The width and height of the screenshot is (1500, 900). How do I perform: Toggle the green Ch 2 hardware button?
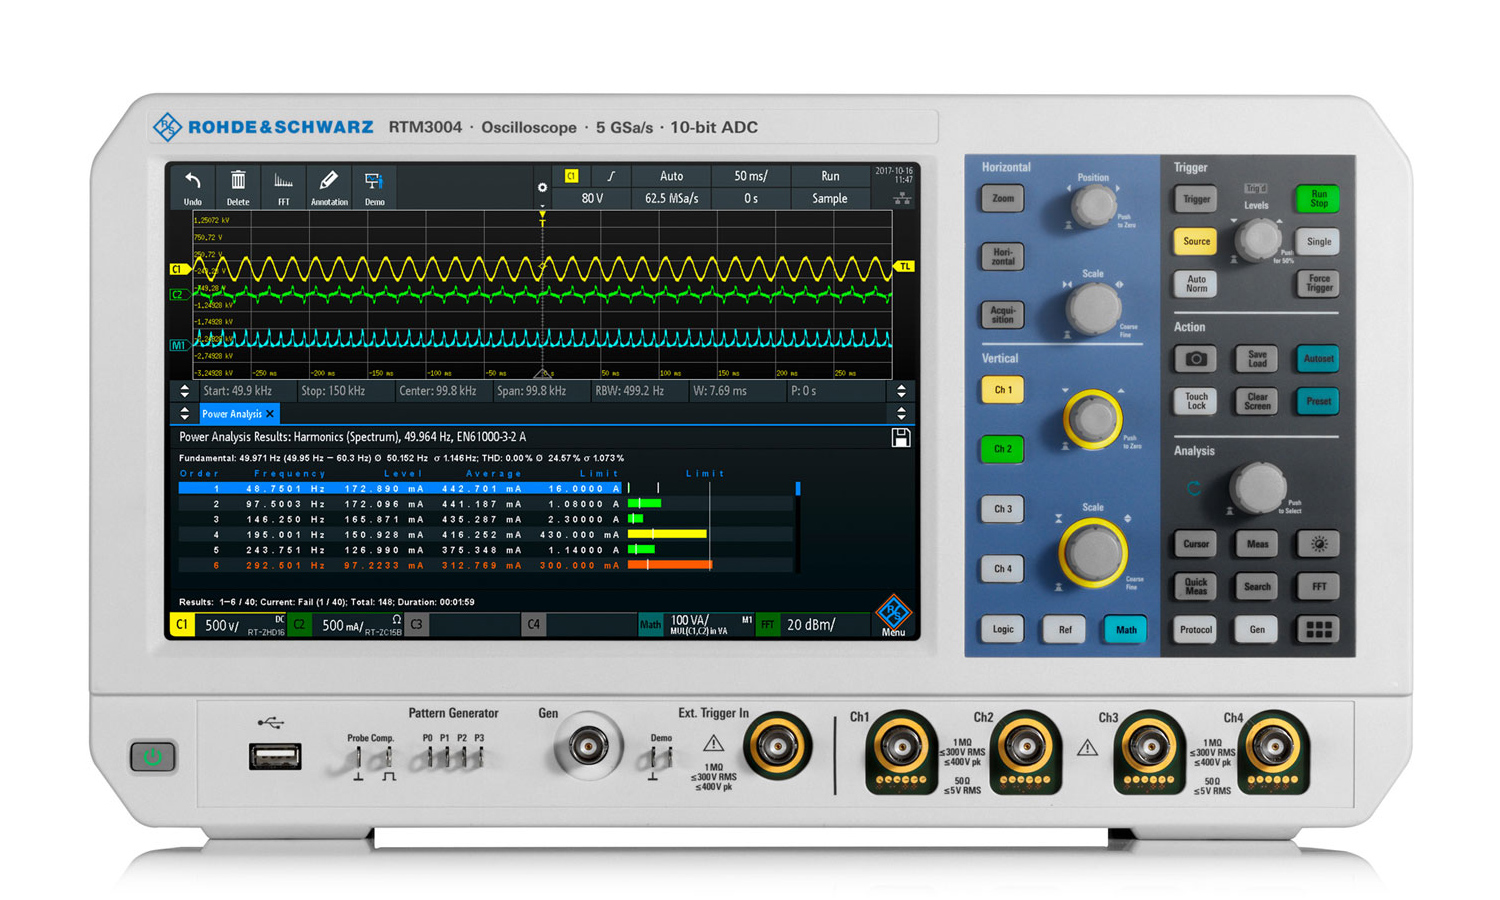pyautogui.click(x=1002, y=449)
